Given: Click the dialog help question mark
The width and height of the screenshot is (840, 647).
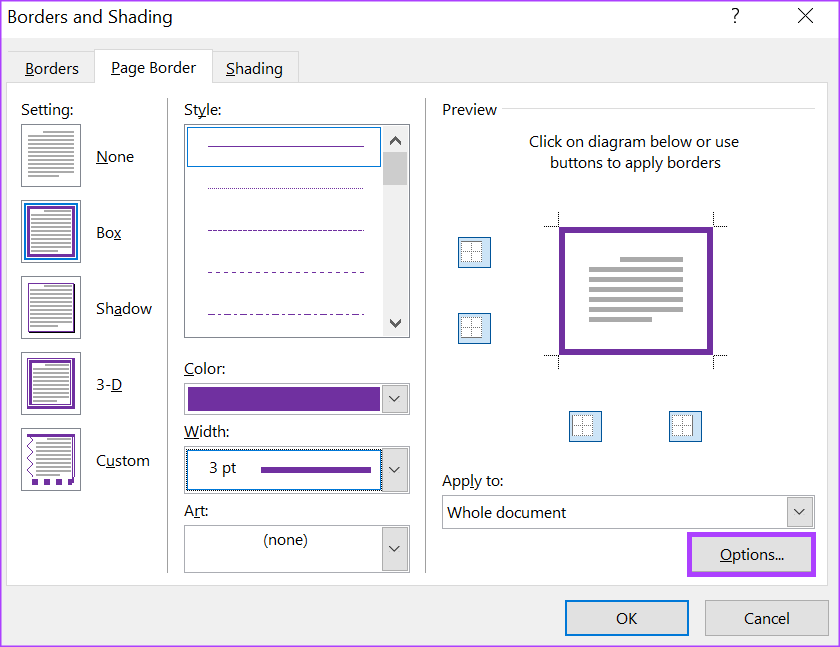Looking at the screenshot, I should pos(735,16).
